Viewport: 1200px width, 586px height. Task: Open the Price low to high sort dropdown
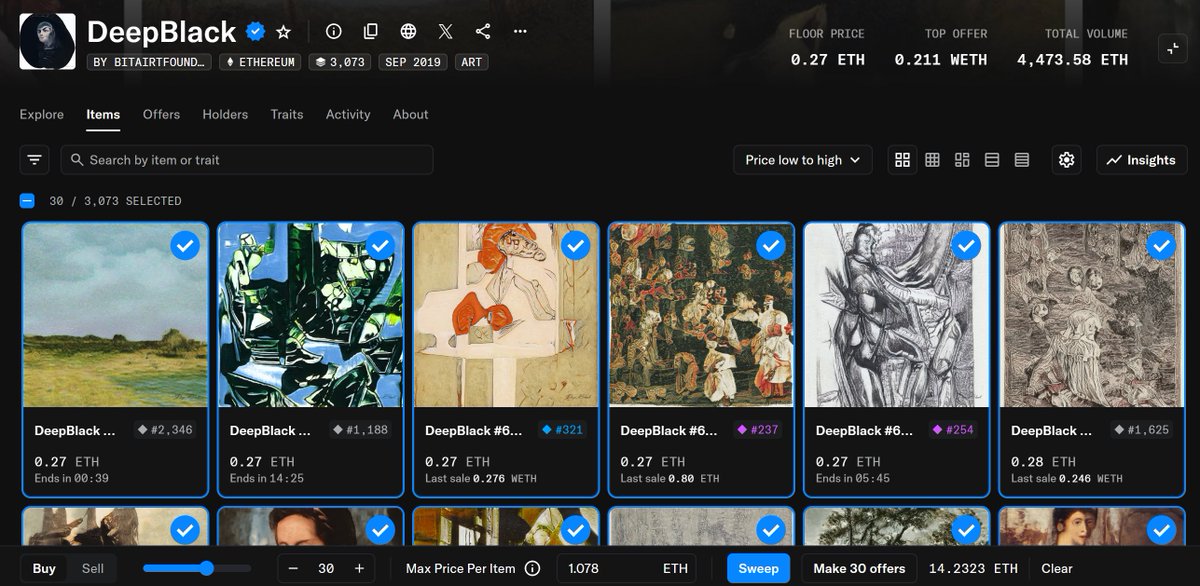coord(803,160)
